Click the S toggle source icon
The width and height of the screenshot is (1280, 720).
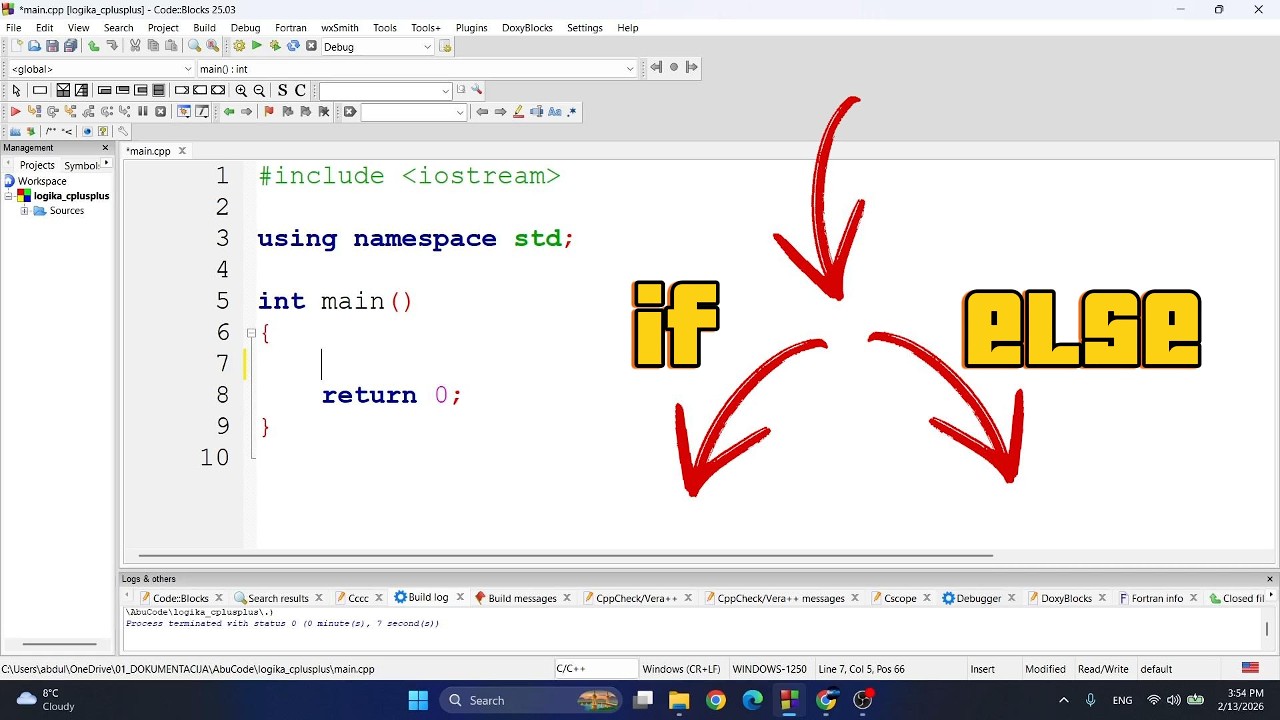[x=282, y=91]
